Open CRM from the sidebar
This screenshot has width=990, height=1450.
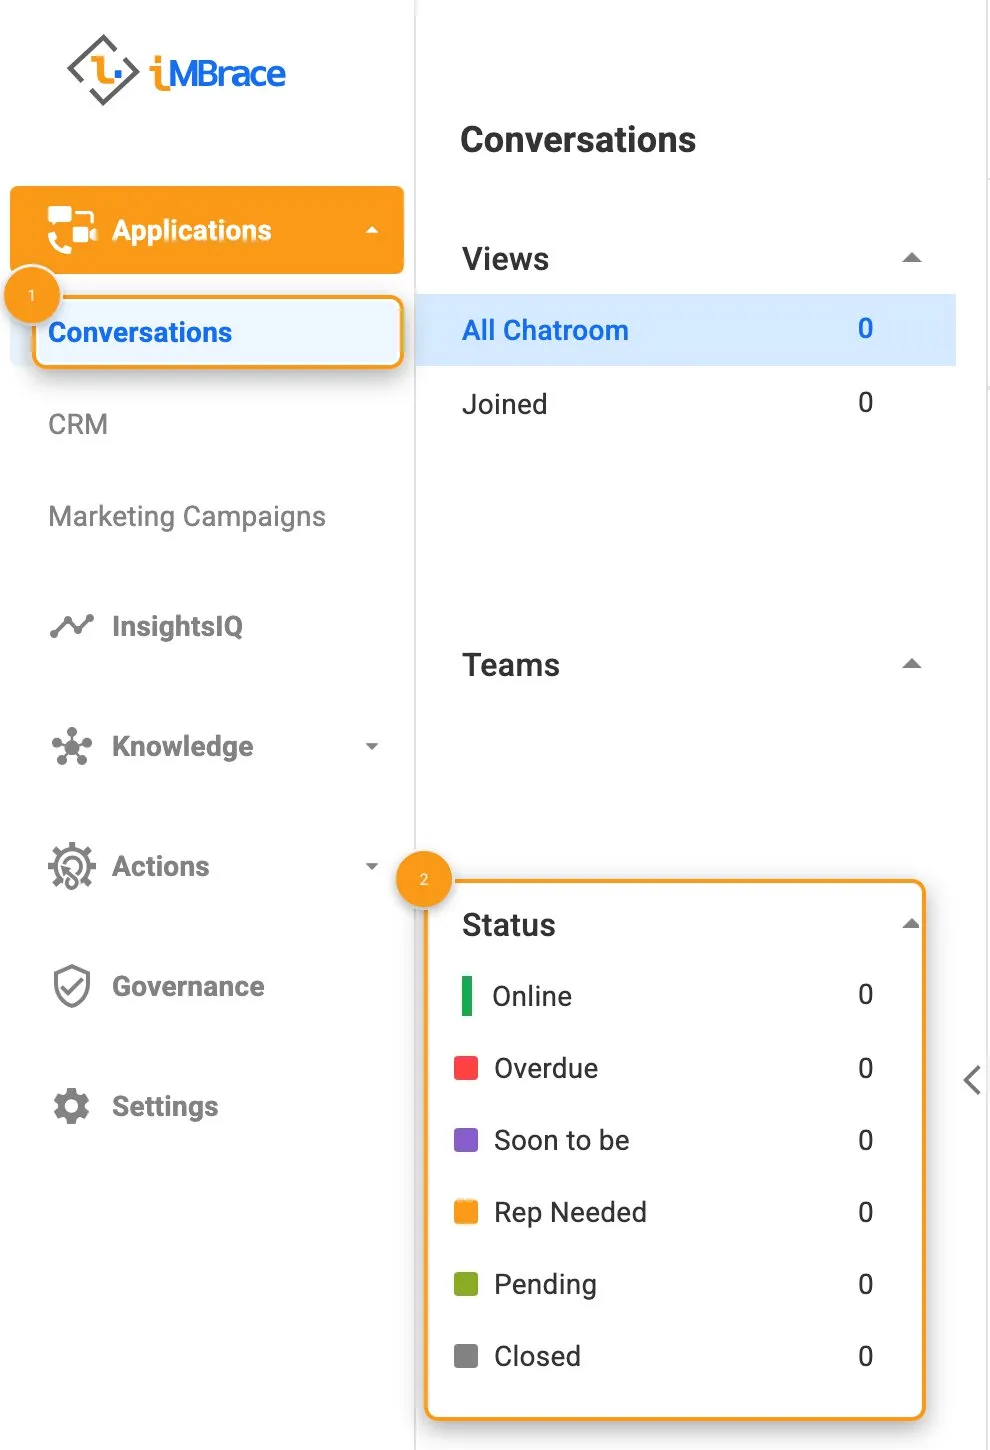[78, 424]
